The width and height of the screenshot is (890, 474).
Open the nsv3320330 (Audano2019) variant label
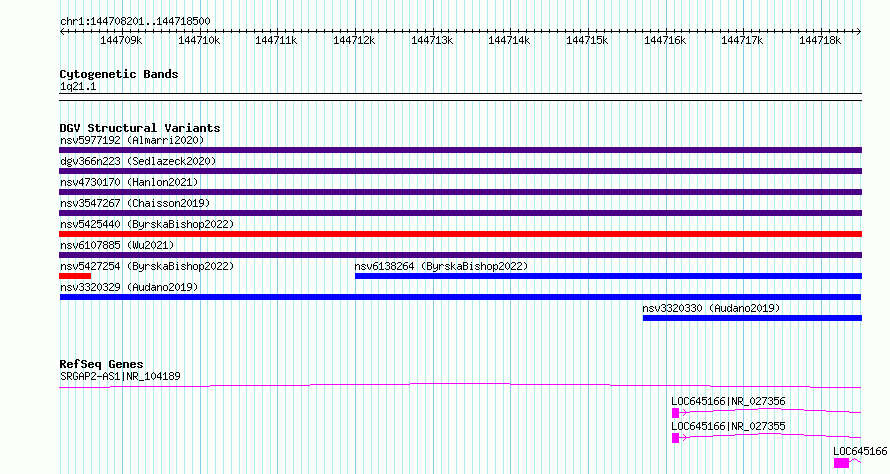(711, 308)
